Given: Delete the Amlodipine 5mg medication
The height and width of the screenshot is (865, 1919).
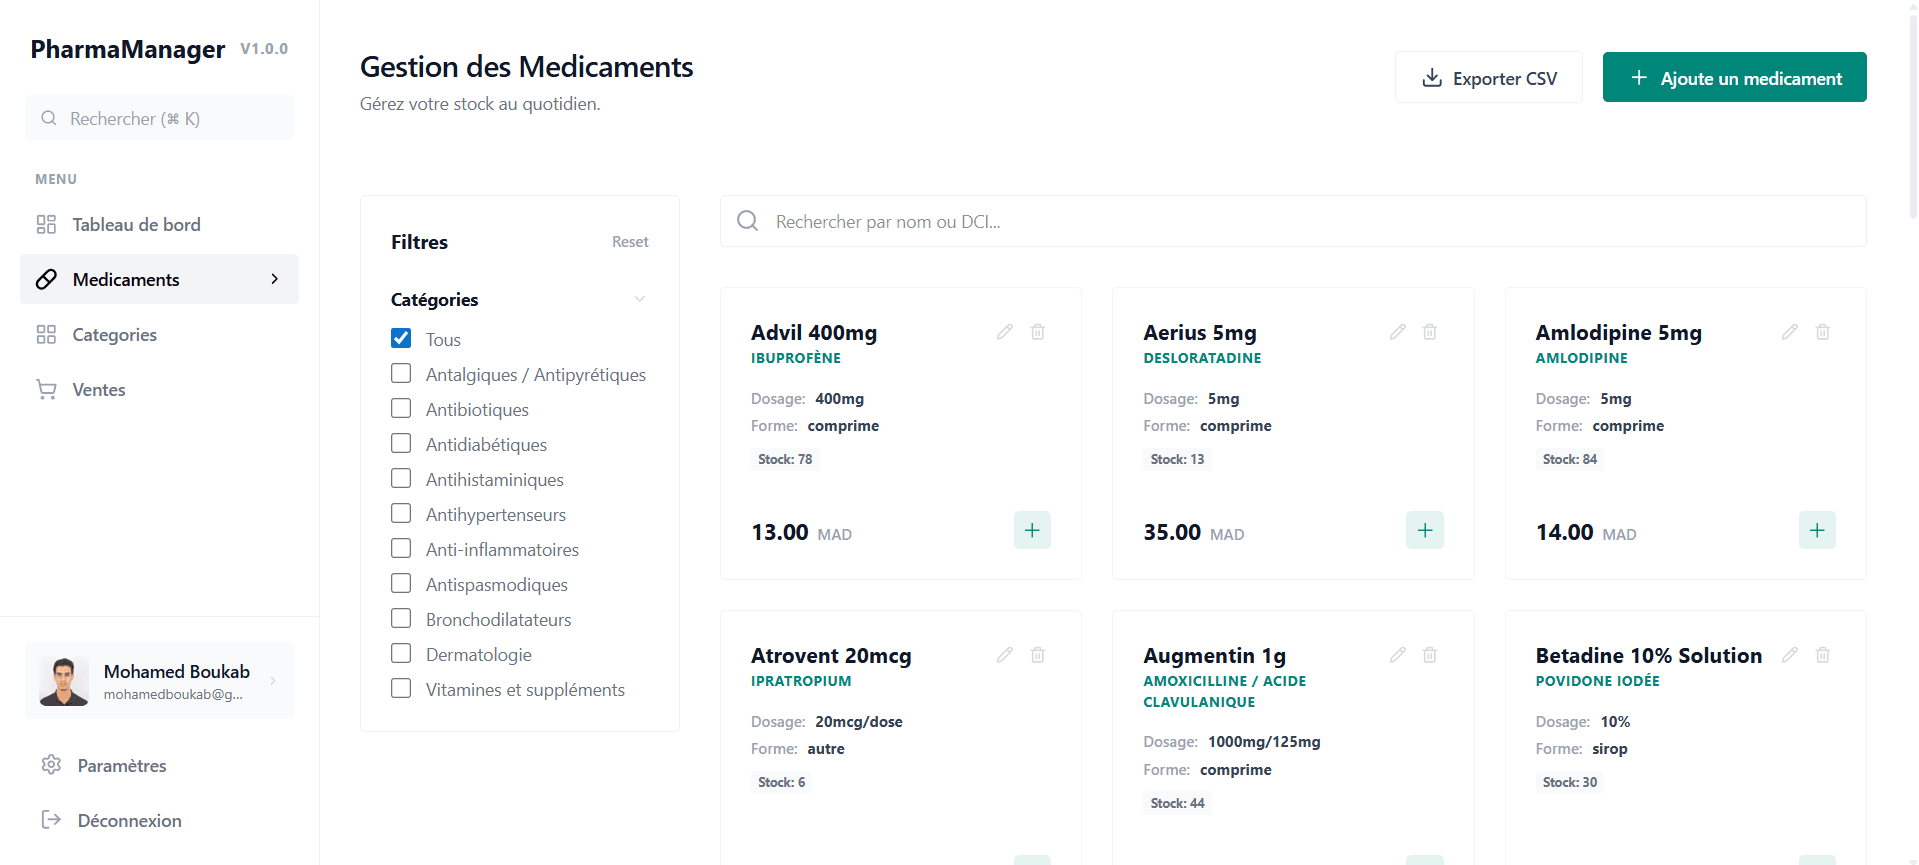Looking at the screenshot, I should point(1823,332).
